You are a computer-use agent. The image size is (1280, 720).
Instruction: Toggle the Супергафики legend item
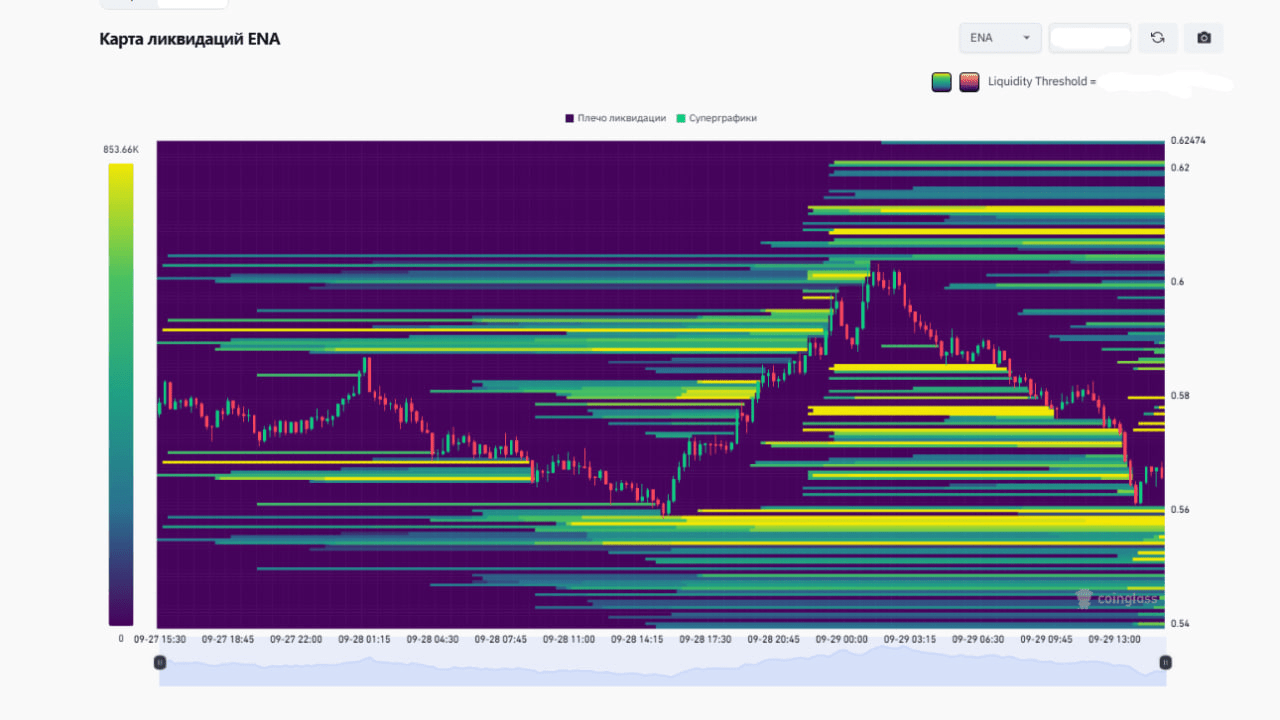point(720,118)
